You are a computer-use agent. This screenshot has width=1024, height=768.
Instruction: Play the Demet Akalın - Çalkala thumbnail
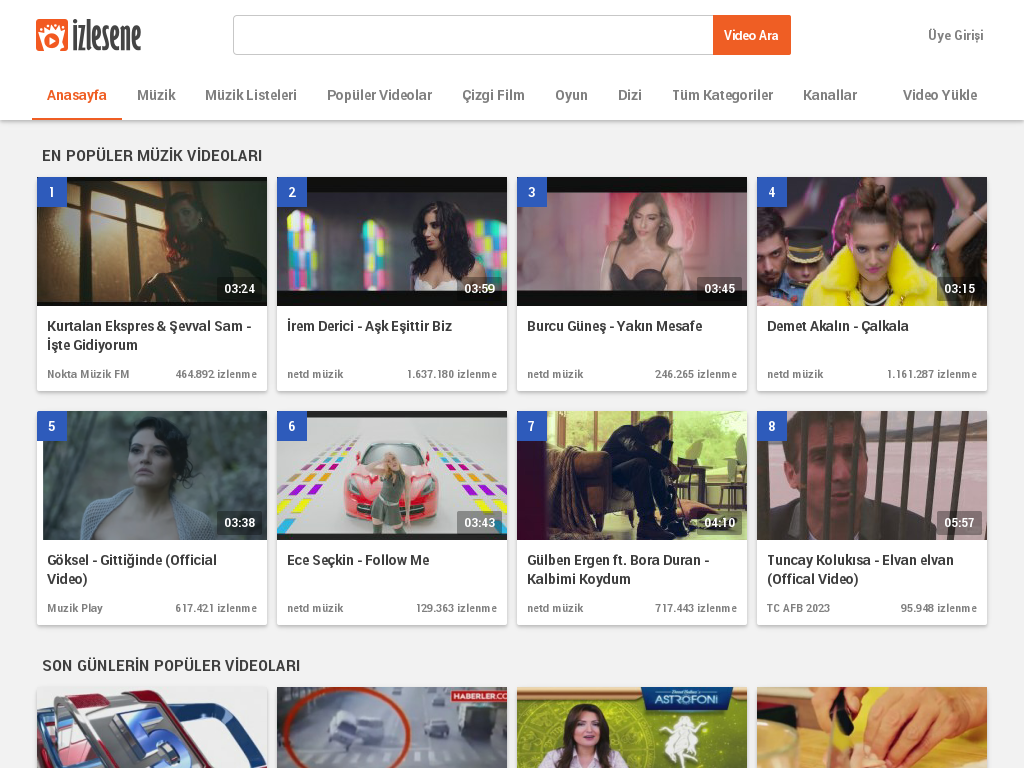(x=871, y=241)
